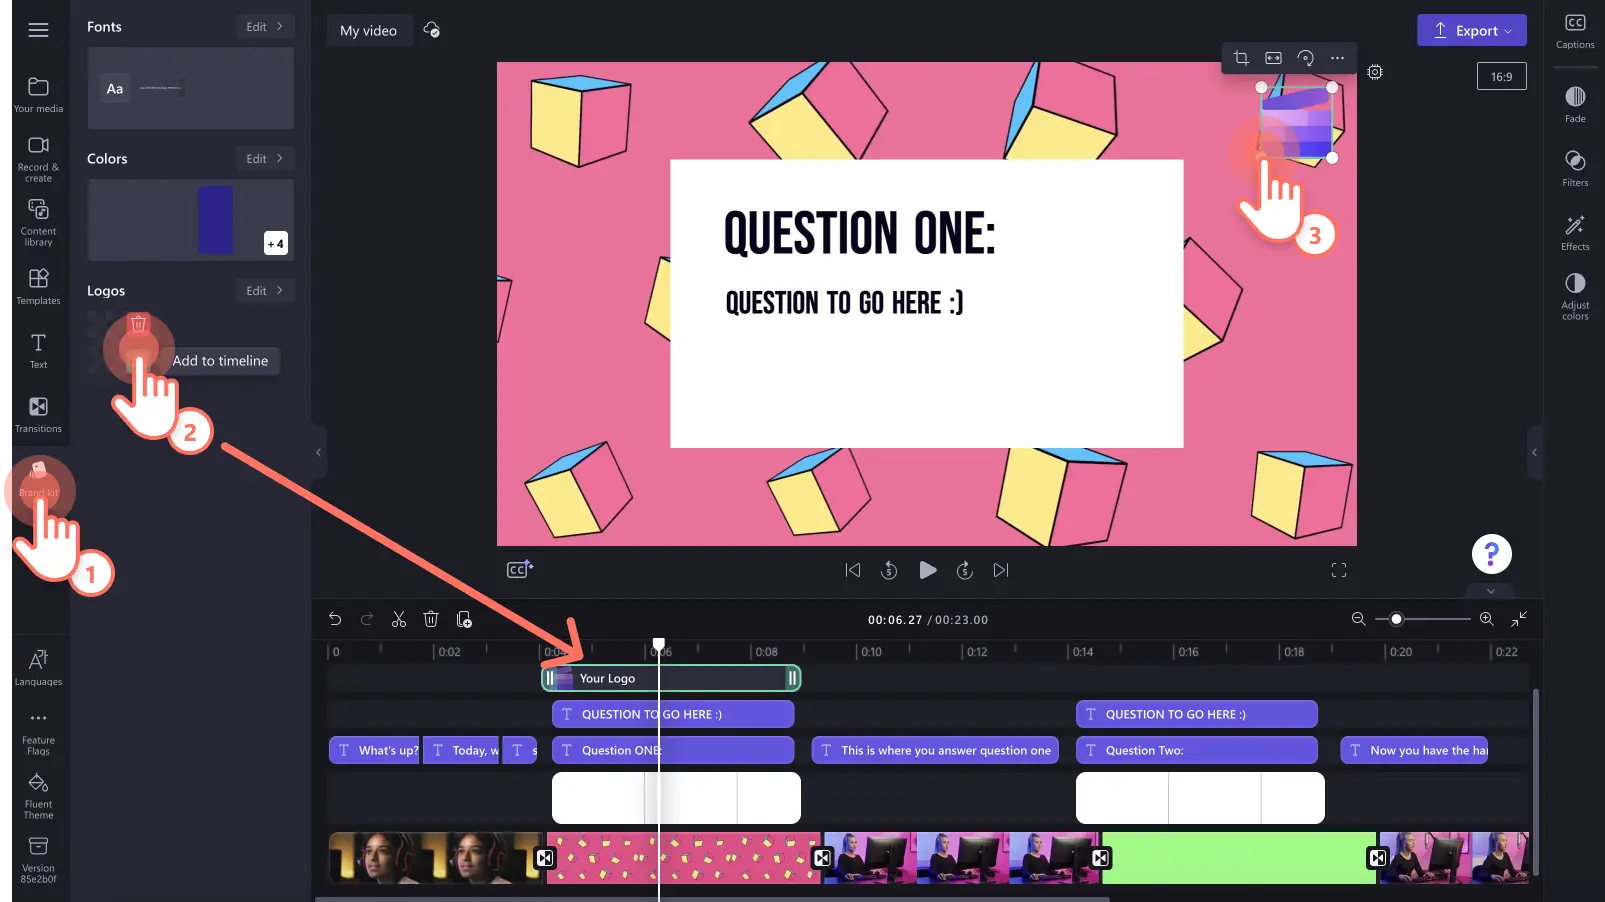The width and height of the screenshot is (1605, 902).
Task: Undo the last action
Action: pyautogui.click(x=335, y=619)
